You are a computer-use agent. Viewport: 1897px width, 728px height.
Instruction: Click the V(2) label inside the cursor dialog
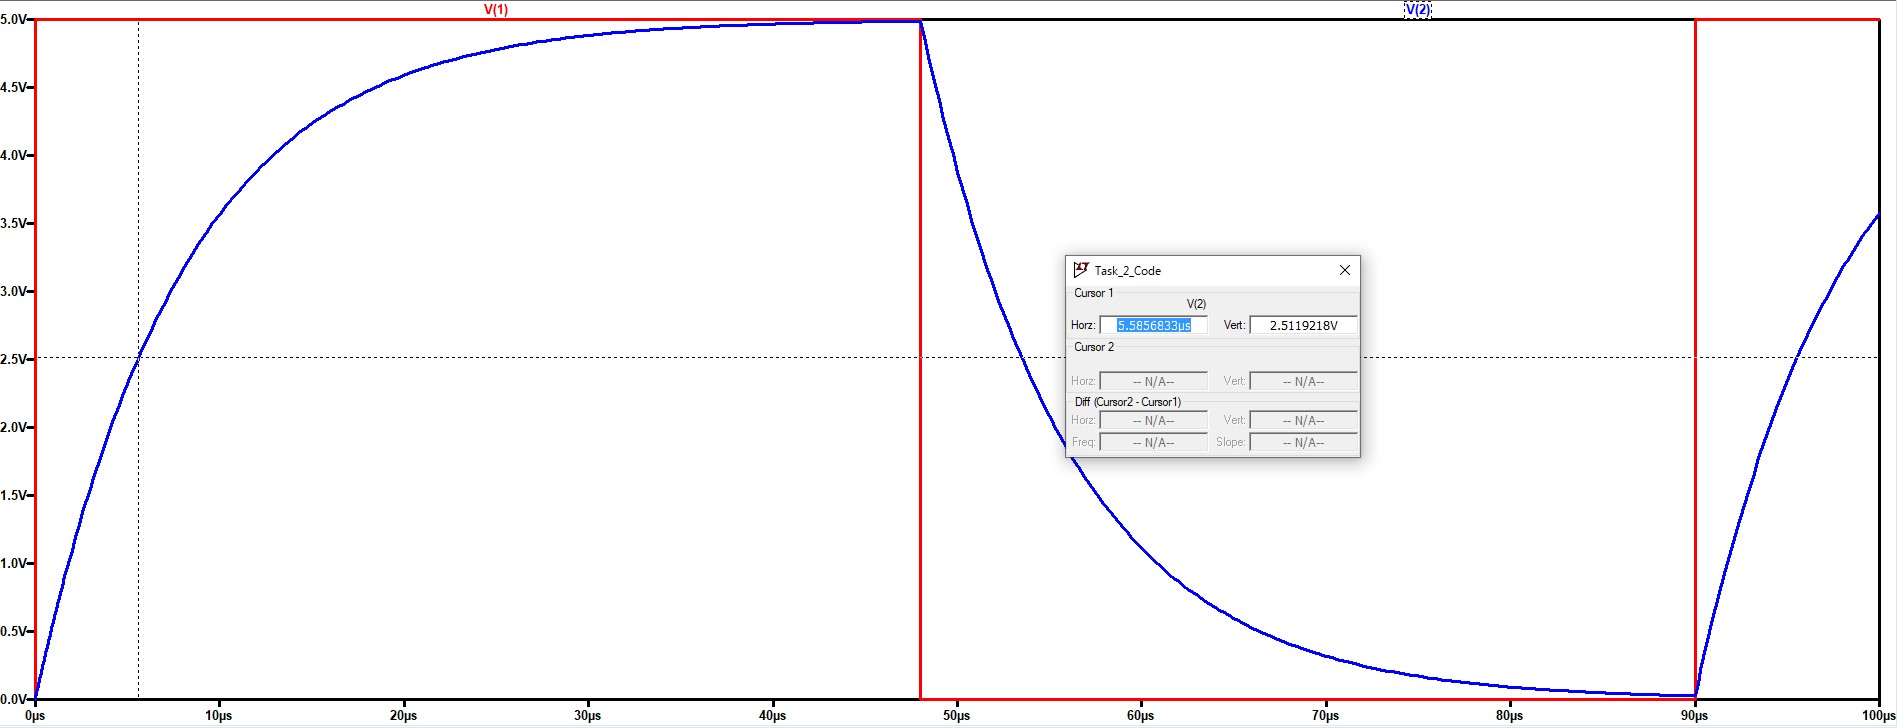[1196, 304]
